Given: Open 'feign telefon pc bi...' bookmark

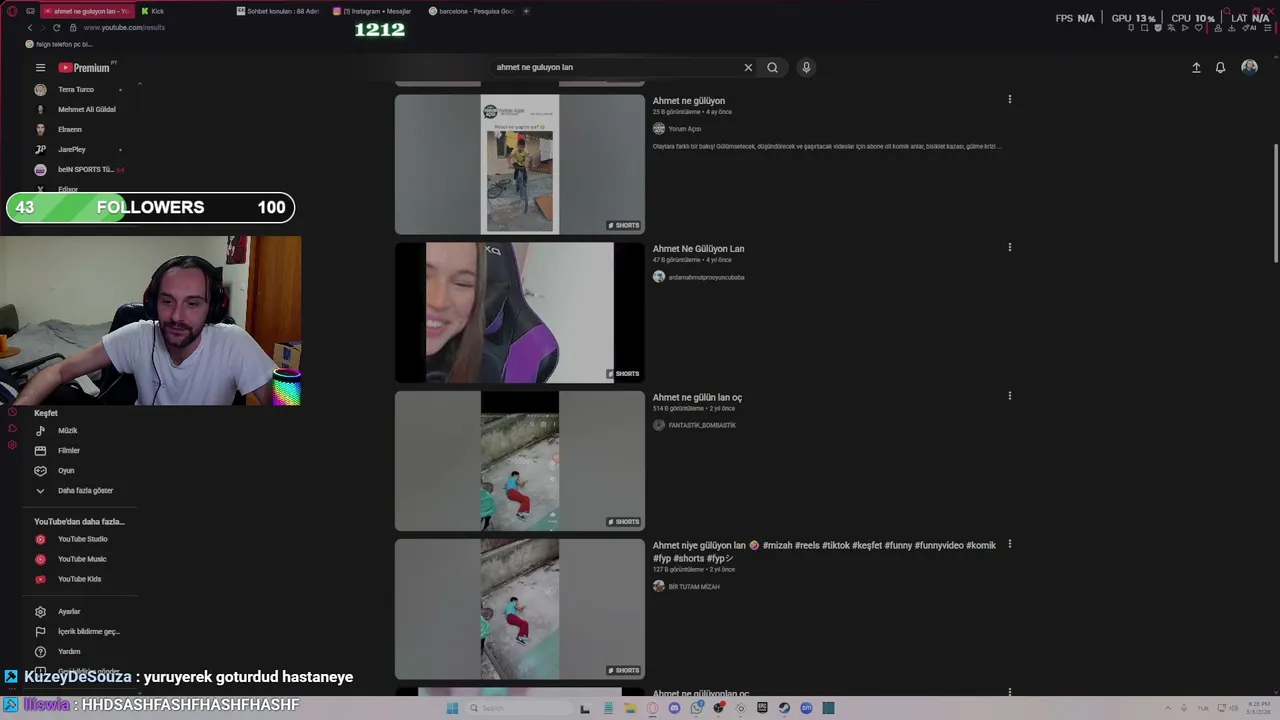Looking at the screenshot, I should [58, 44].
